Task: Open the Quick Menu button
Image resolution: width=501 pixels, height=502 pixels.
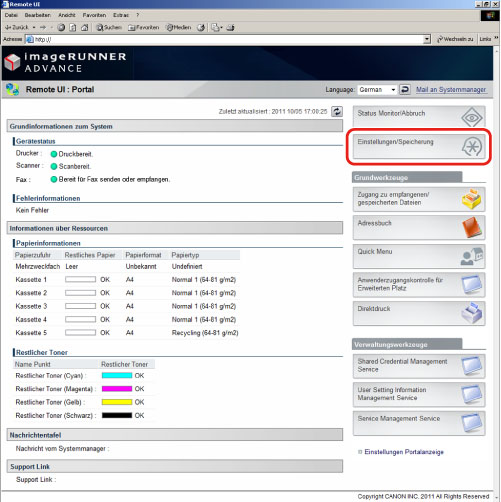Action: pyautogui.click(x=419, y=256)
